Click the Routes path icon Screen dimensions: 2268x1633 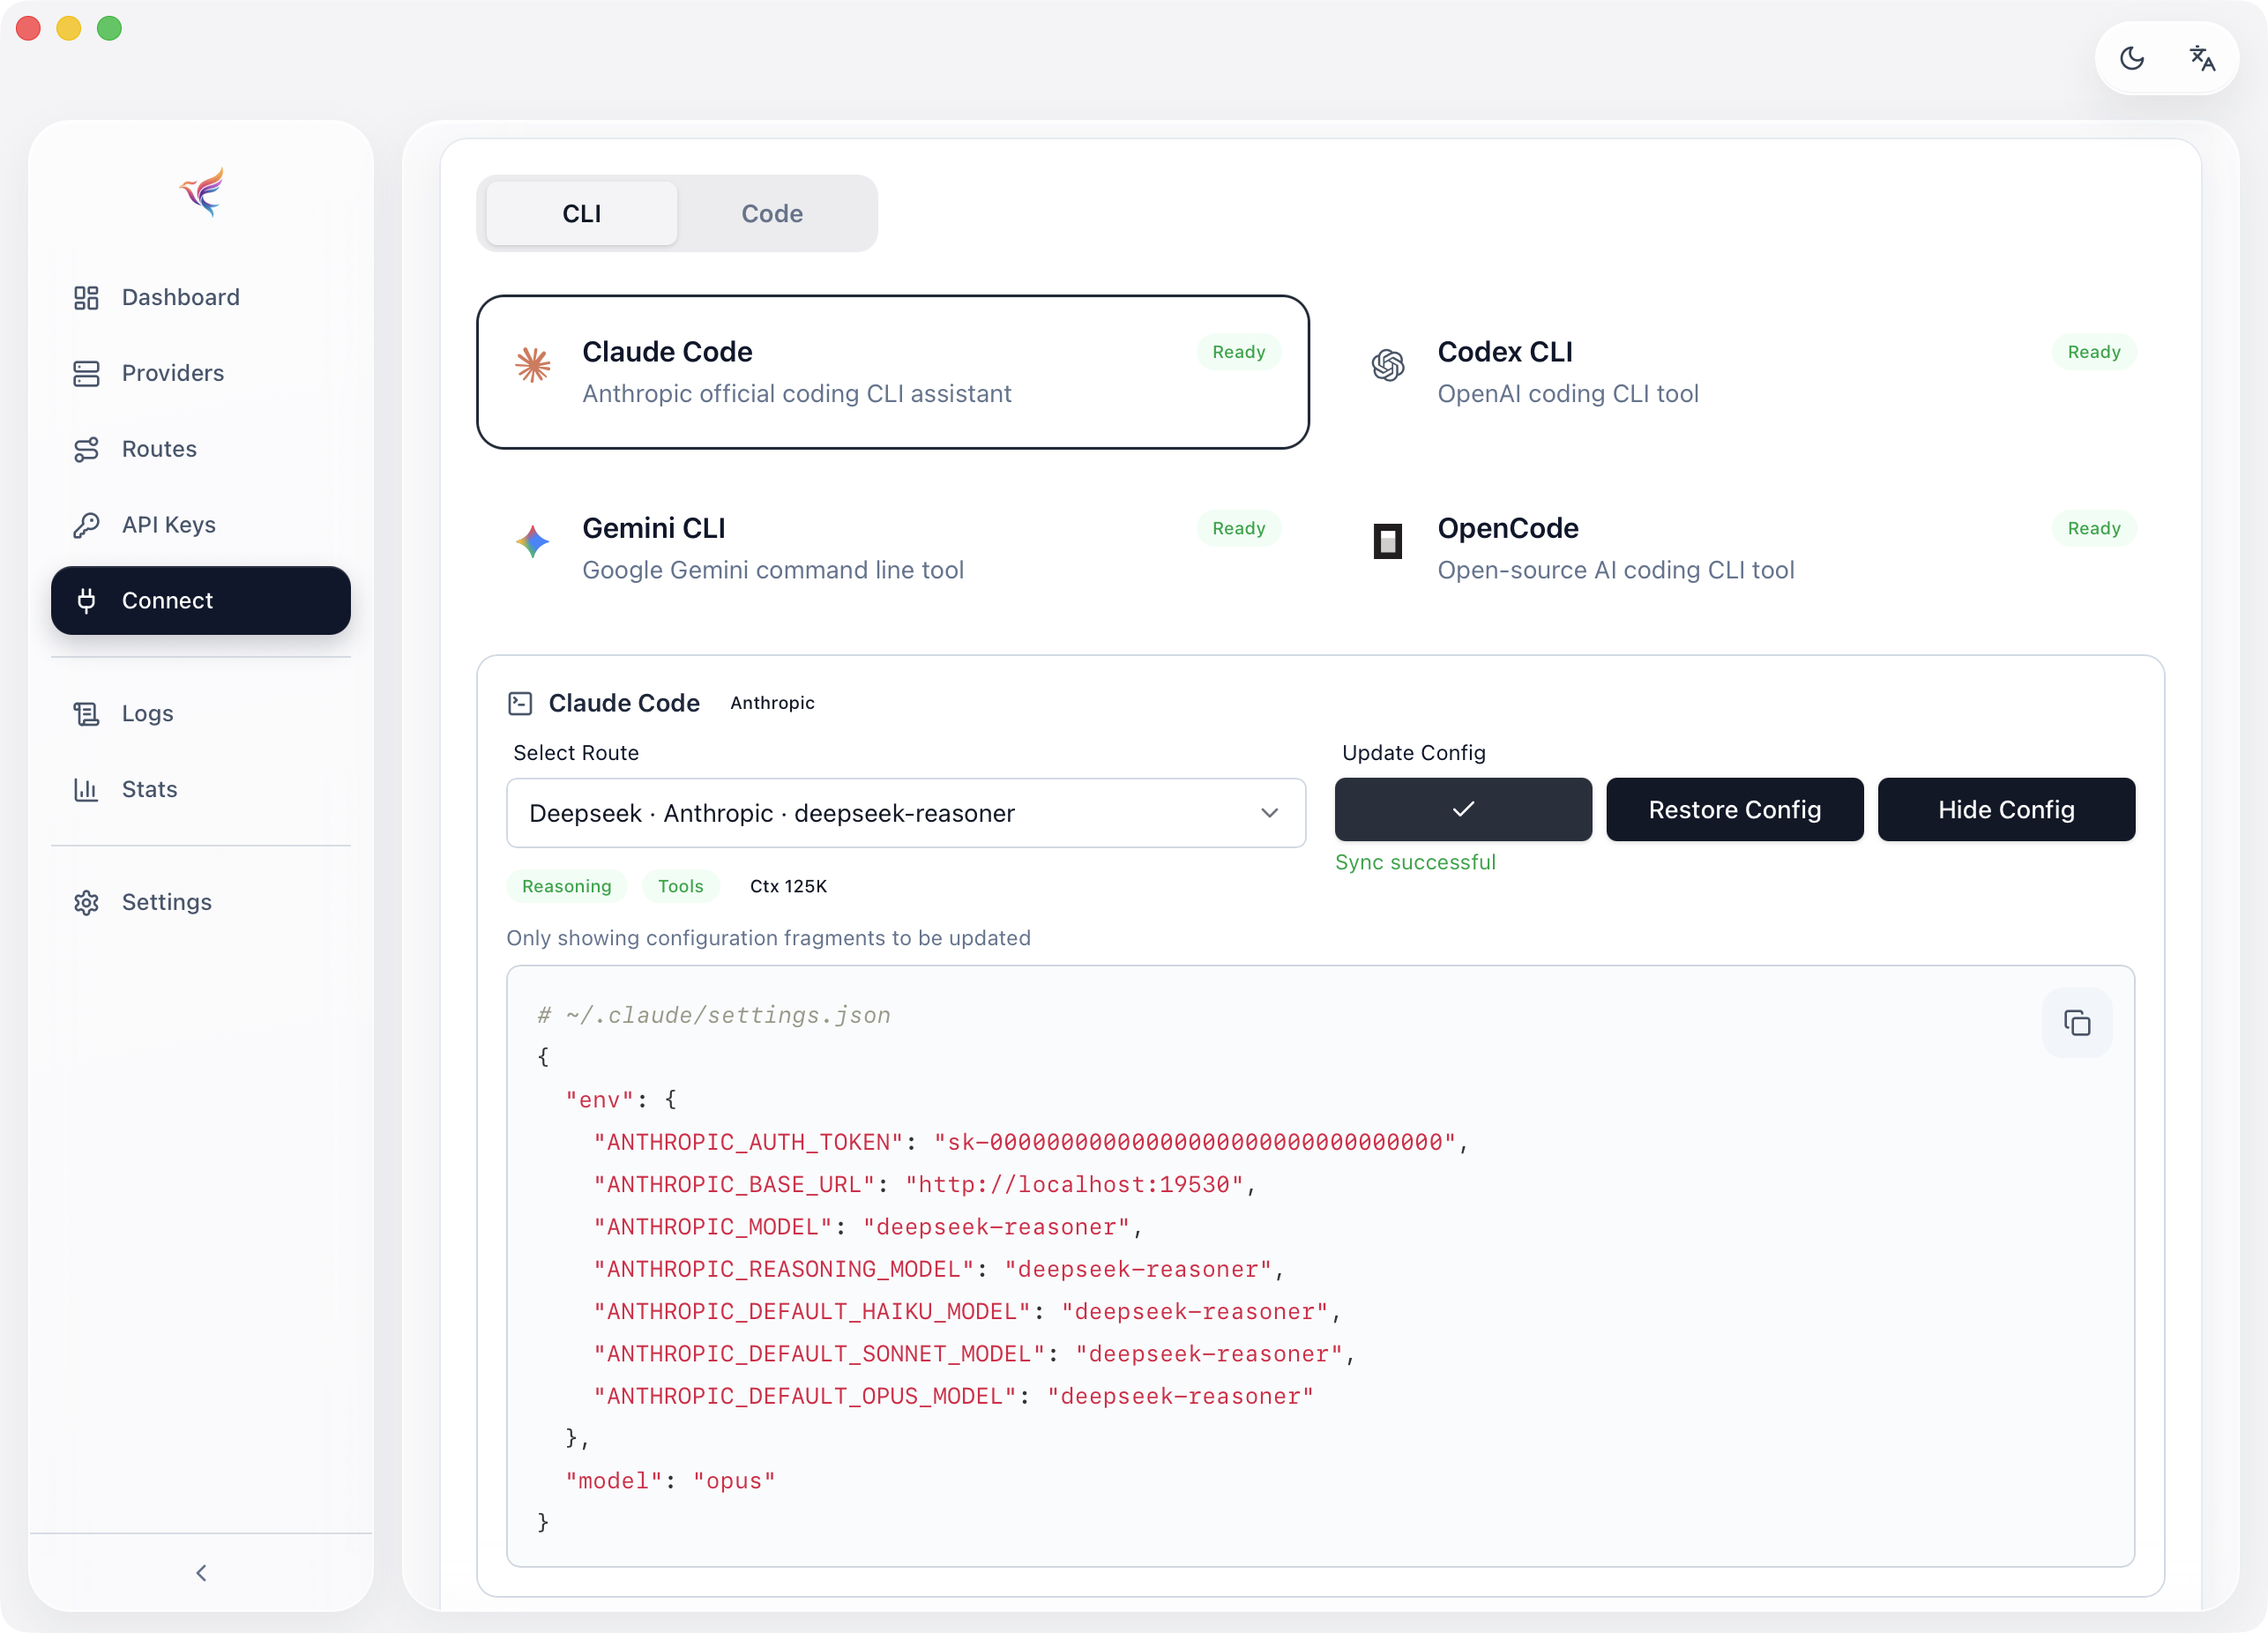click(x=87, y=449)
